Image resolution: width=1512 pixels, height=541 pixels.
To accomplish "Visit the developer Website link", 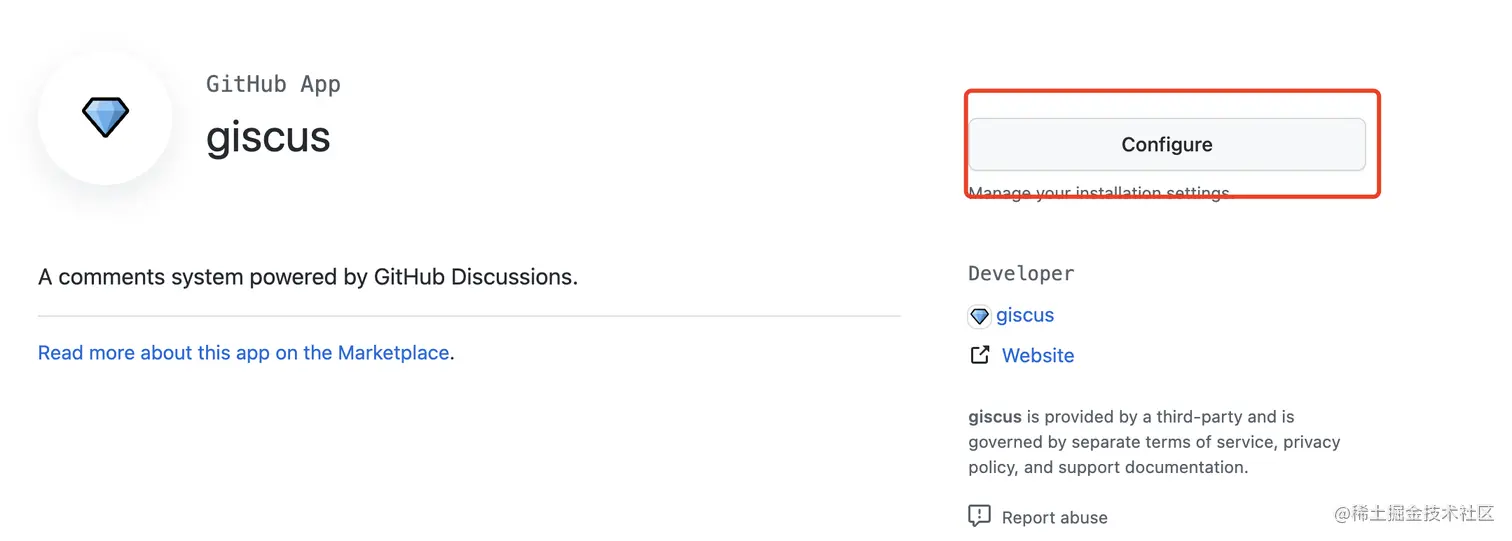I will (1038, 355).
